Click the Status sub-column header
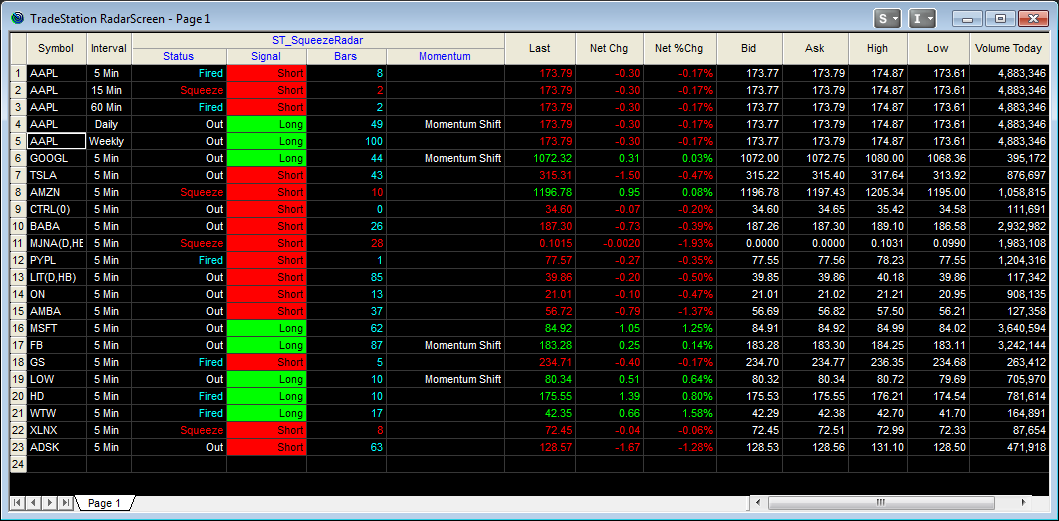Image resolution: width=1059 pixels, height=521 pixels. tap(179, 57)
